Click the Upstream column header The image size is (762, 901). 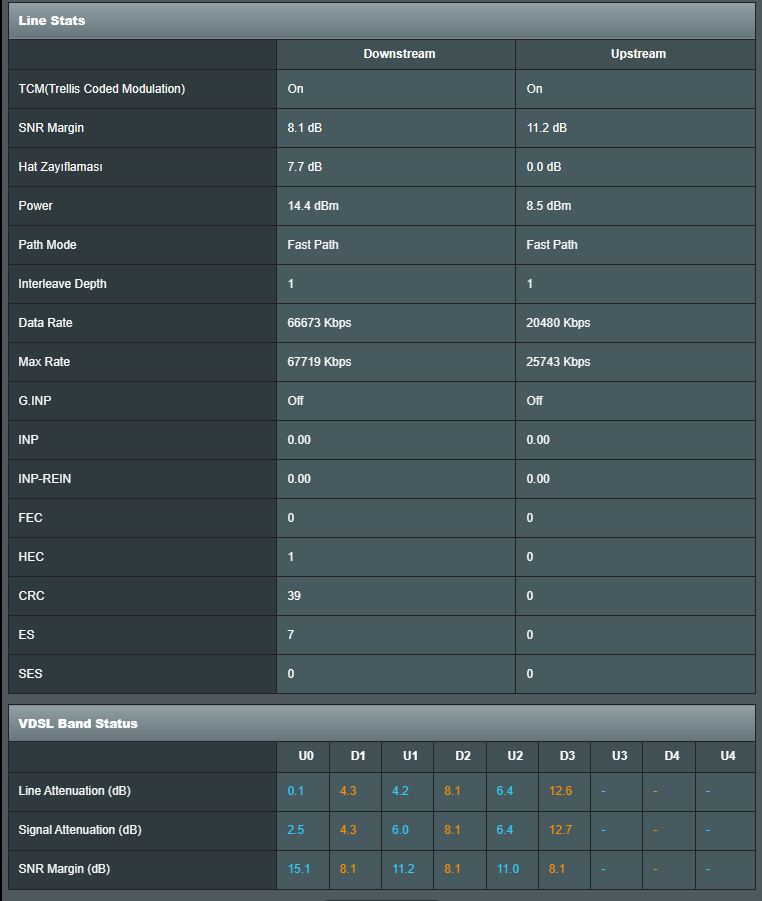[x=638, y=54]
